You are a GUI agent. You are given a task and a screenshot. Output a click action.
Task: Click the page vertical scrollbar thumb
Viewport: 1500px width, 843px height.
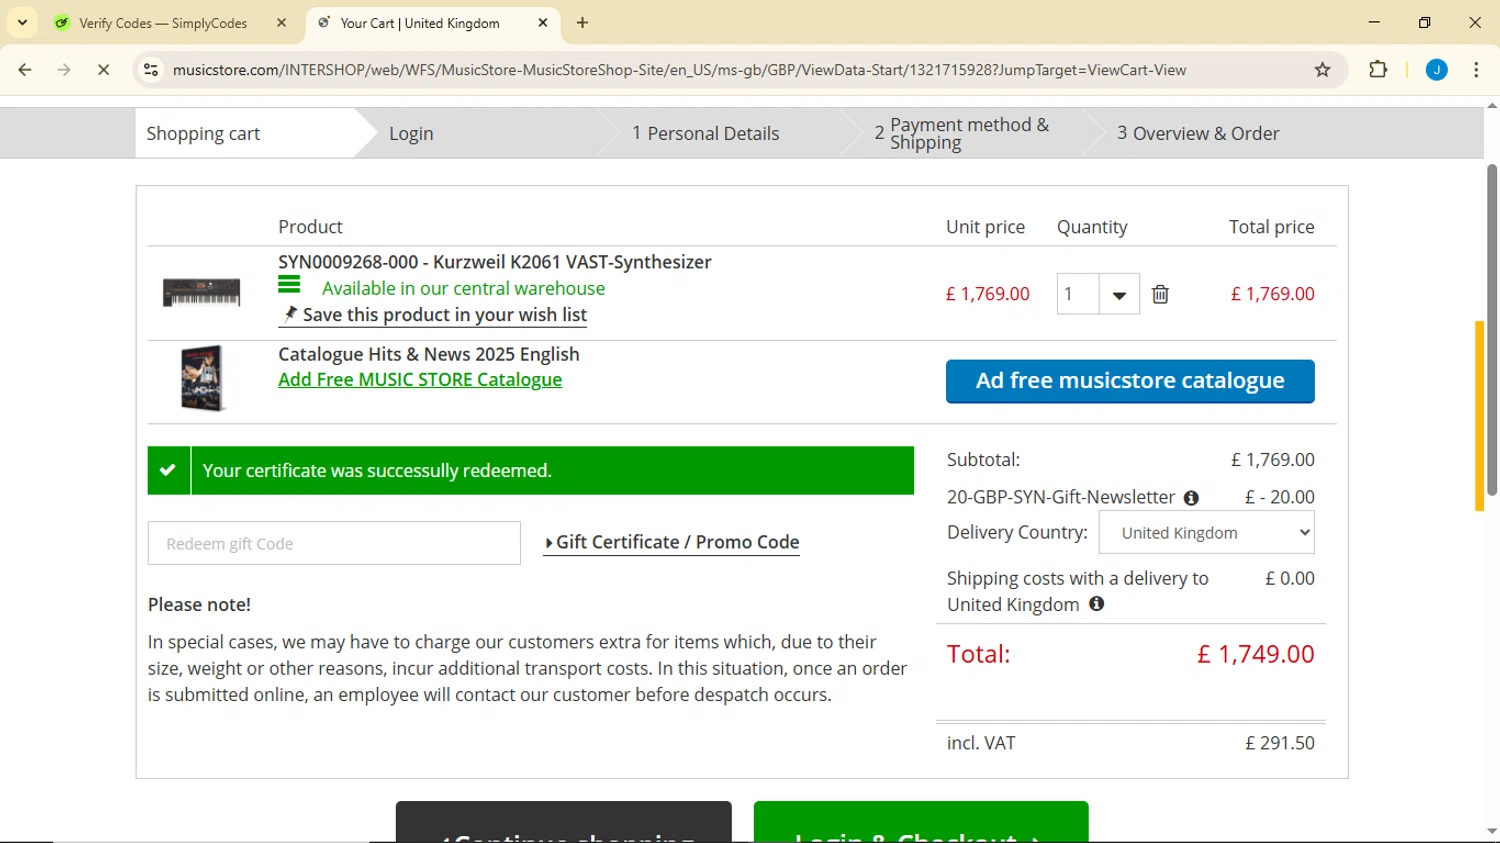pyautogui.click(x=1492, y=330)
